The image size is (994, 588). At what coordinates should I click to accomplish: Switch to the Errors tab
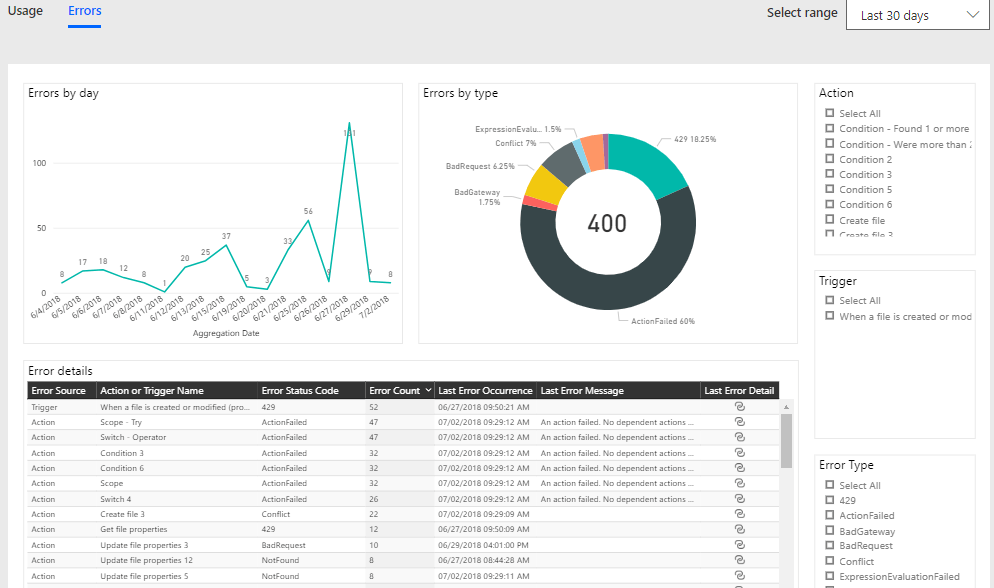coord(84,11)
